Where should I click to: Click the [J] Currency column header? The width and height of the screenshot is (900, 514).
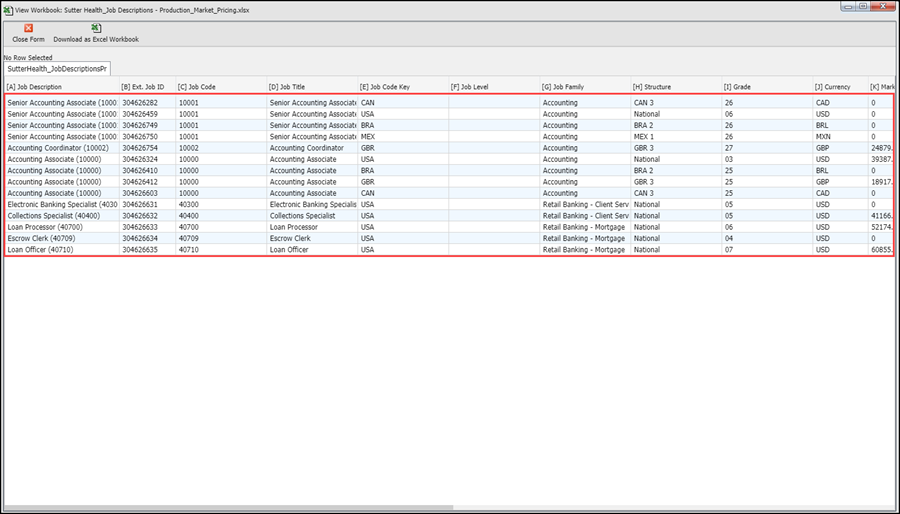(x=840, y=87)
